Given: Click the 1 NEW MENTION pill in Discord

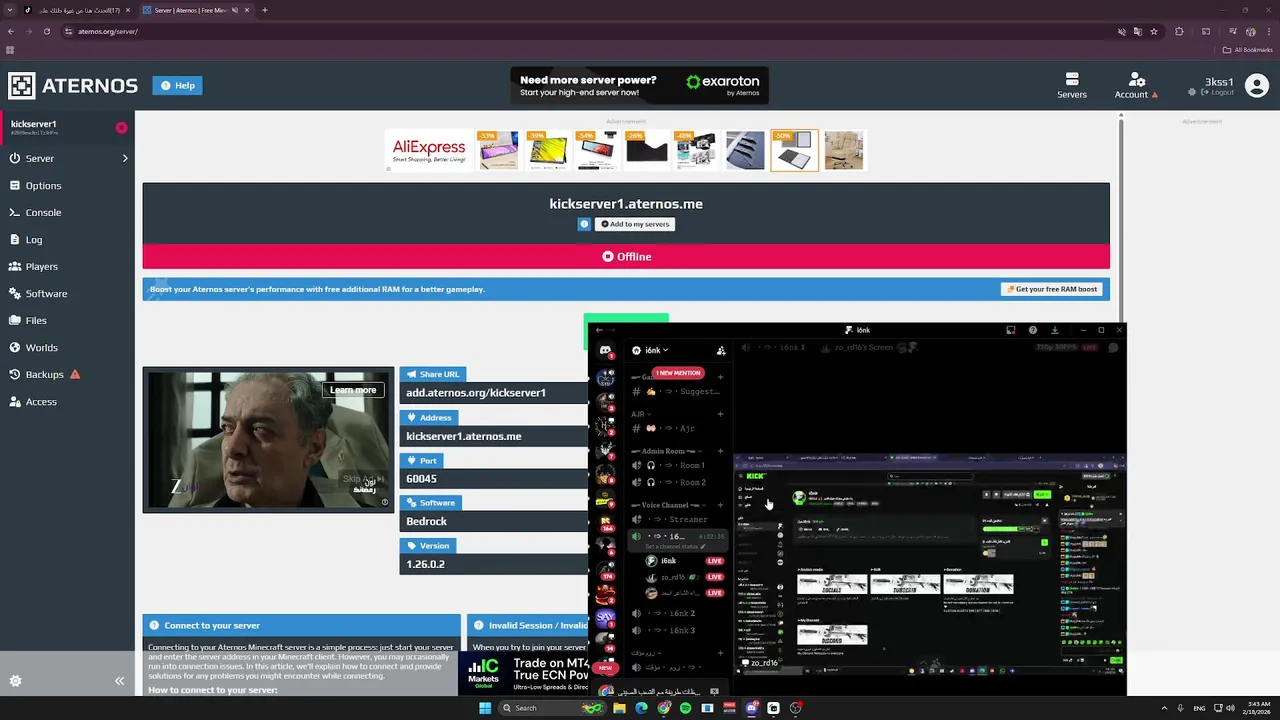Looking at the screenshot, I should coord(678,373).
